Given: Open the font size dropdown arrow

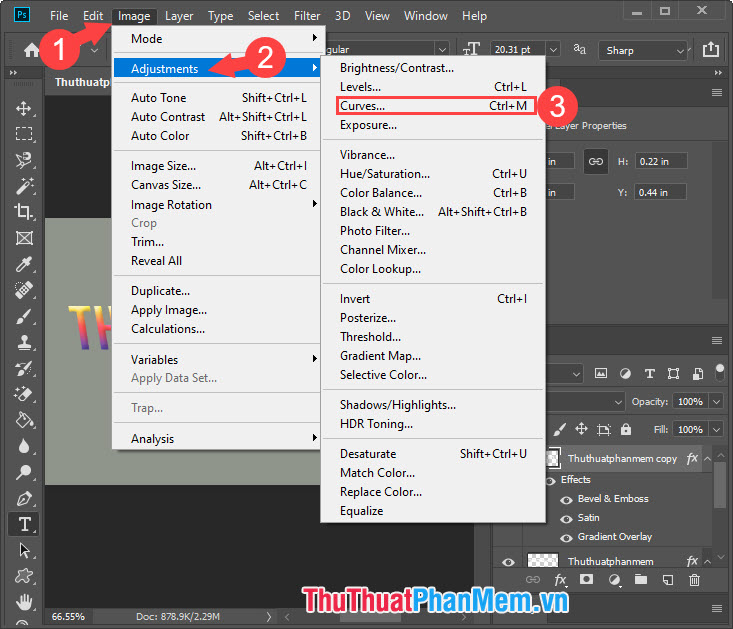Looking at the screenshot, I should pos(553,49).
